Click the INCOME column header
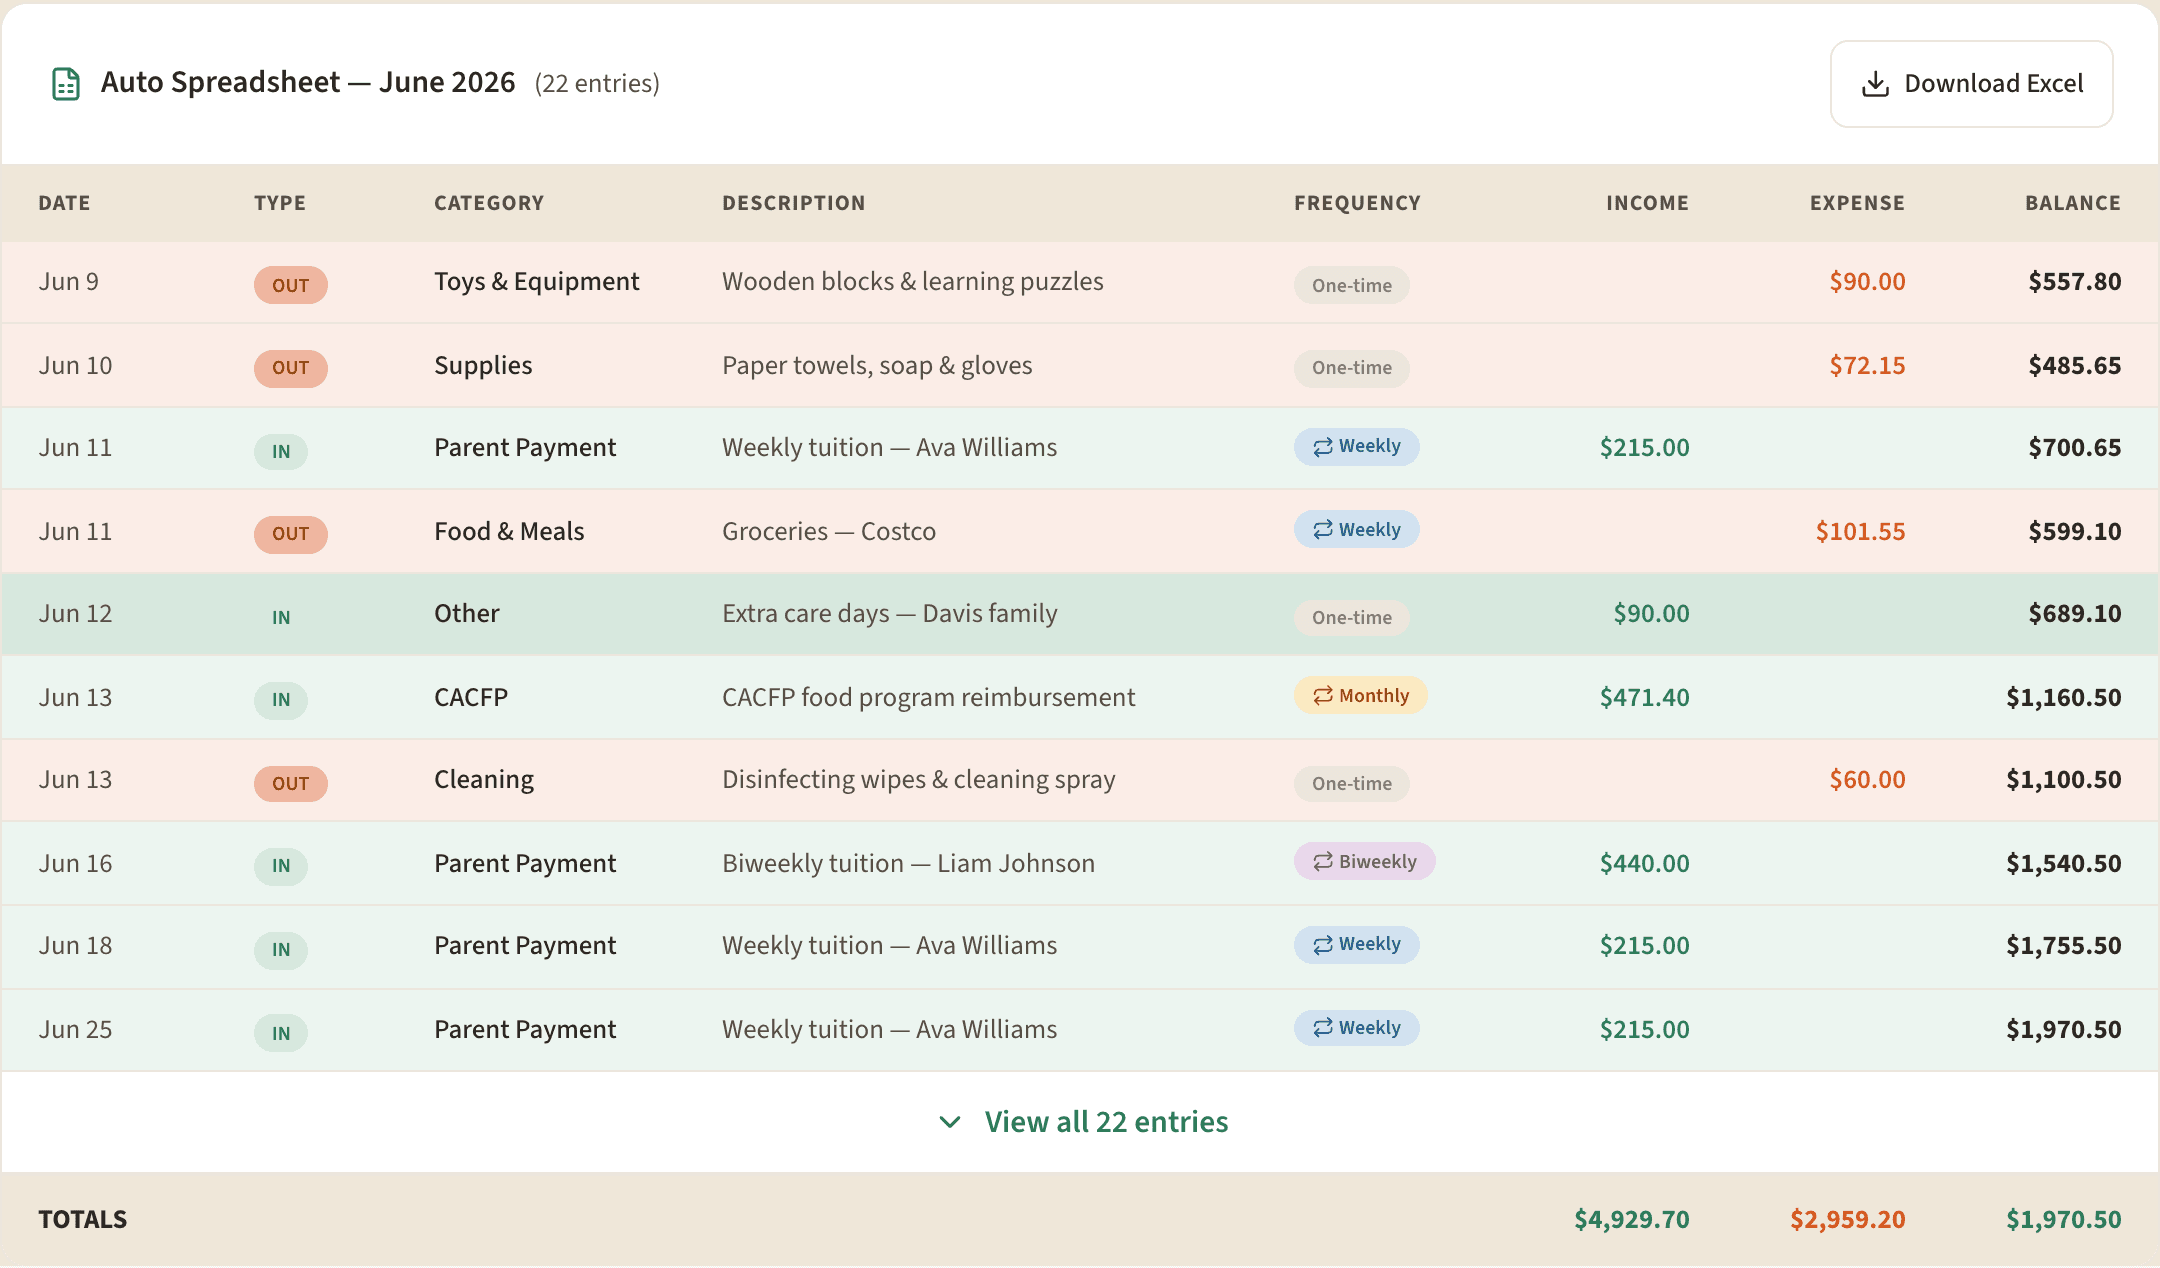This screenshot has width=2160, height=1268. pyautogui.click(x=1647, y=203)
